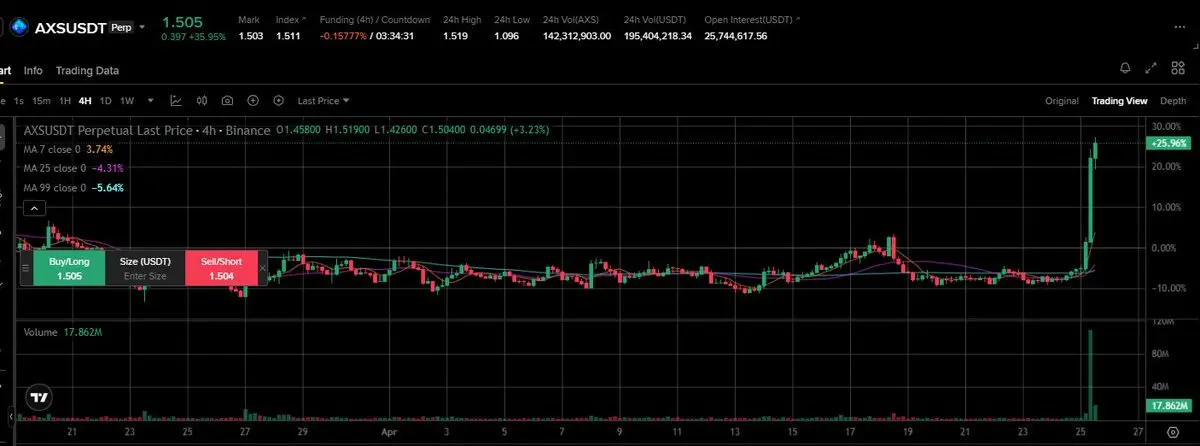Screen dimensions: 1200x446
Task: Click the Buy/Long 1.505 button
Action: (69, 268)
